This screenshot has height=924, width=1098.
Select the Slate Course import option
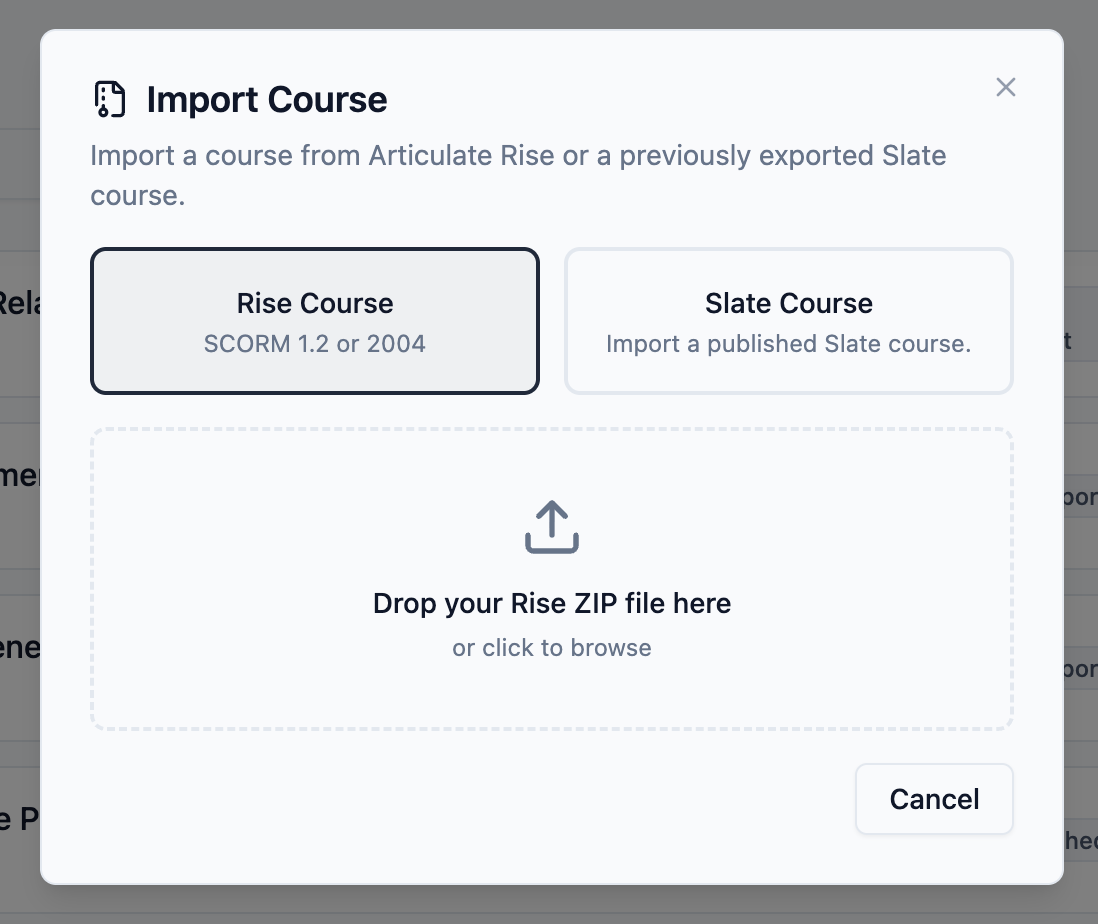point(788,320)
